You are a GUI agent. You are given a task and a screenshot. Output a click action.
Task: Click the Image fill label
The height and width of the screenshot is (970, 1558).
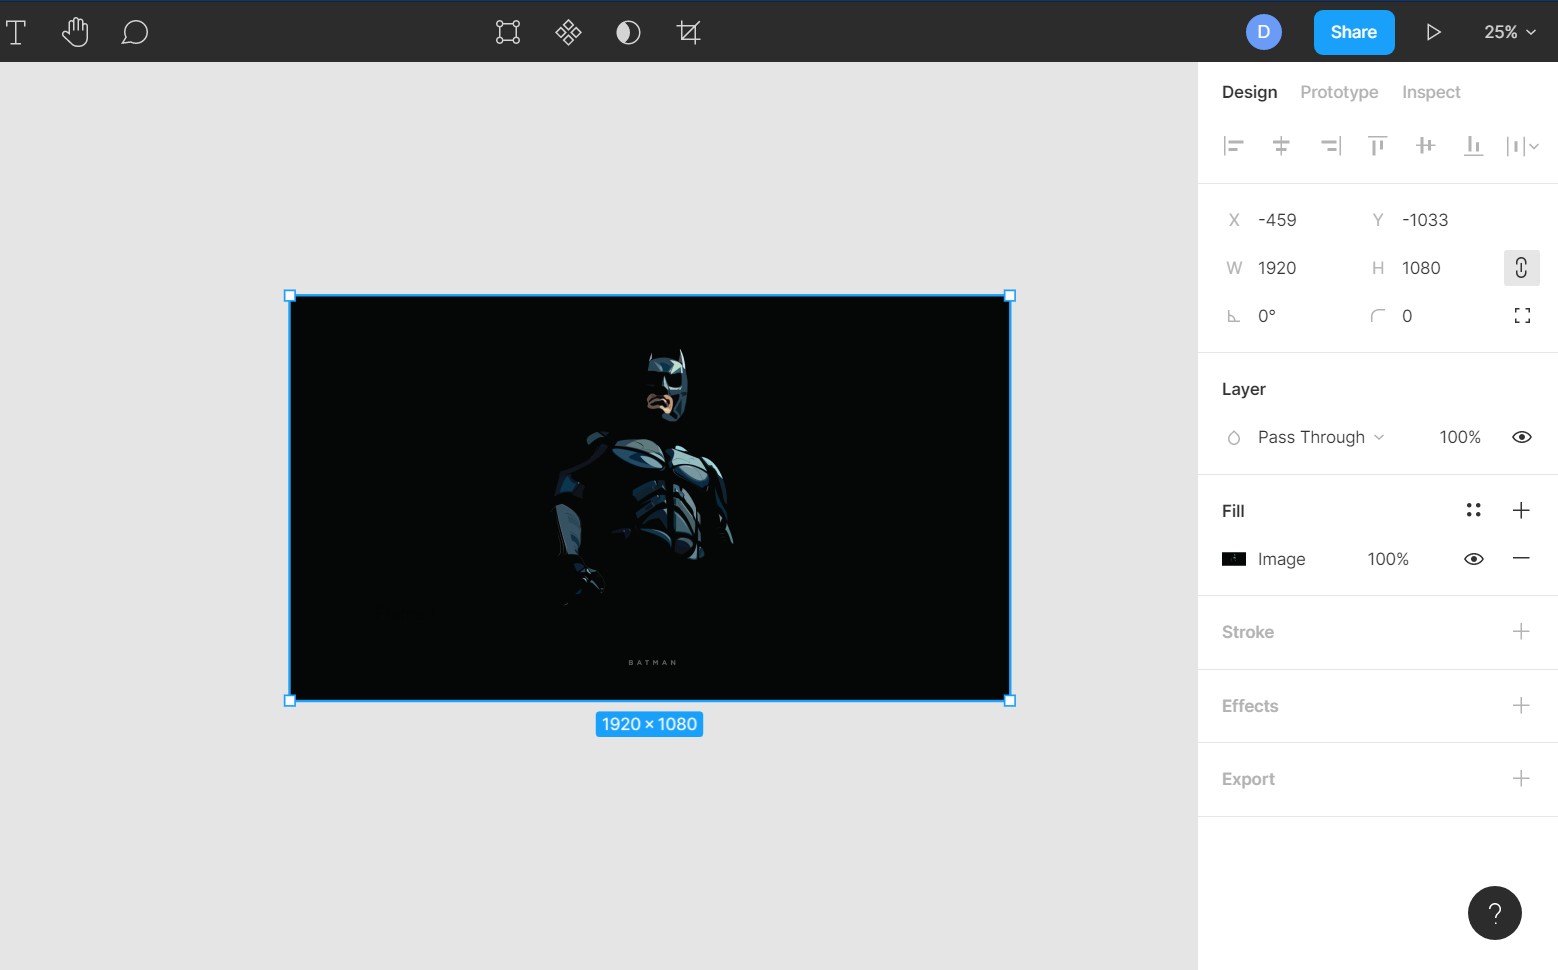coord(1281,559)
